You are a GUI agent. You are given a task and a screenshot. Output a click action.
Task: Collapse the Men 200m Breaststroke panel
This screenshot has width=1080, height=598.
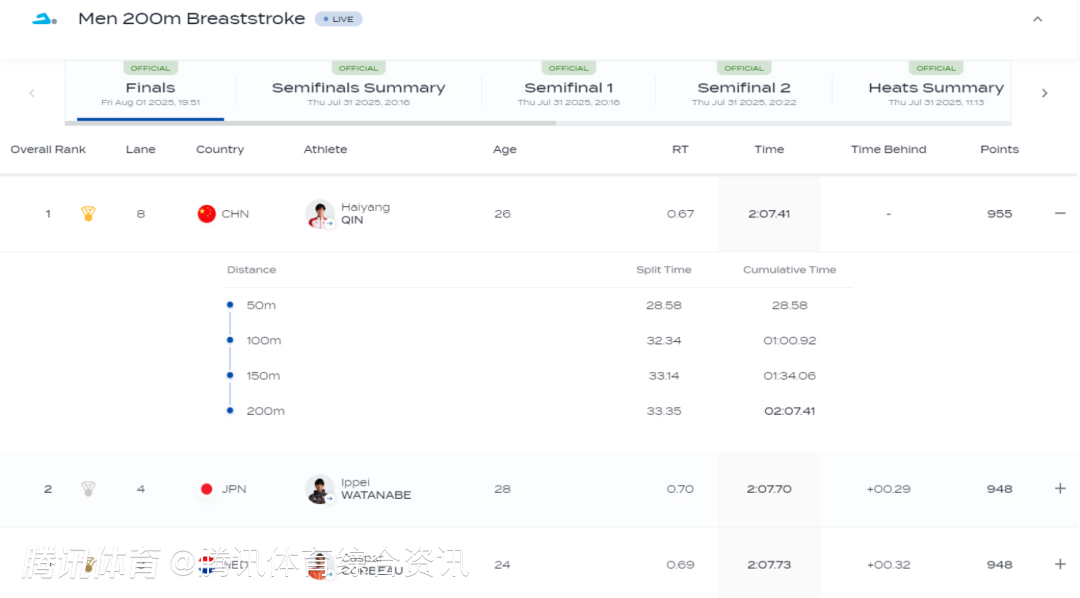[x=1037, y=19]
